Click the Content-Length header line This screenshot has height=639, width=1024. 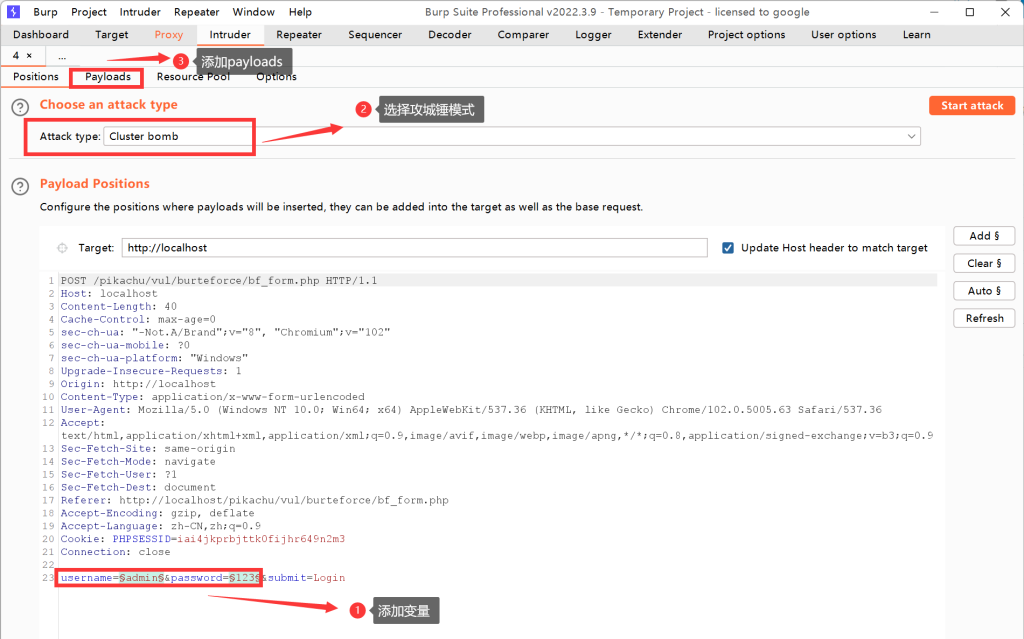(x=119, y=306)
